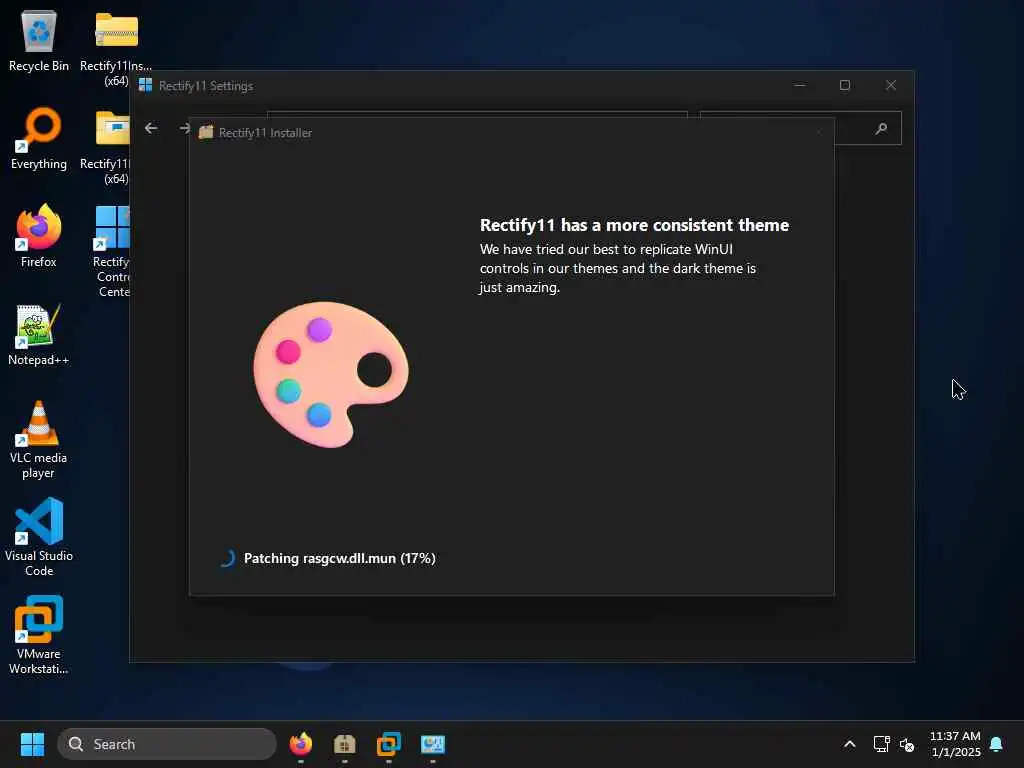Image resolution: width=1024 pixels, height=768 pixels.
Task: Click the taskbar Search box
Action: [167, 744]
